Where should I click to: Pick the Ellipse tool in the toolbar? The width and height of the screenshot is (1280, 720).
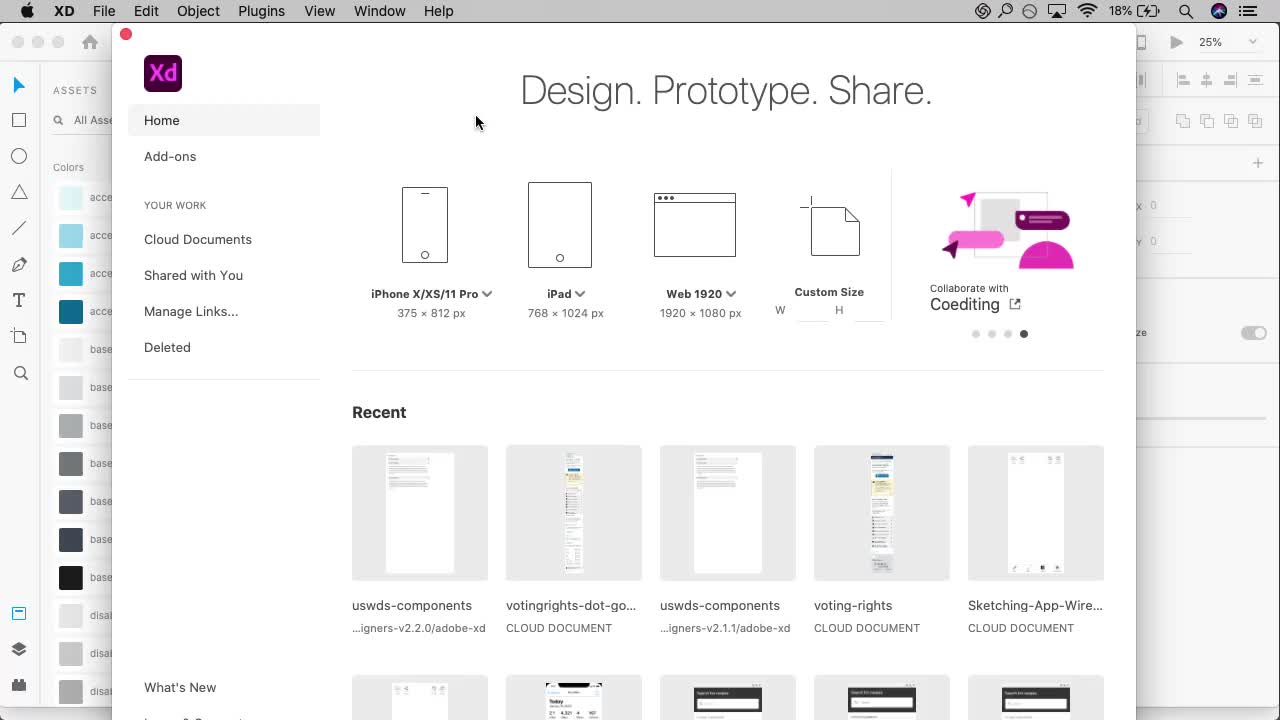(x=19, y=156)
